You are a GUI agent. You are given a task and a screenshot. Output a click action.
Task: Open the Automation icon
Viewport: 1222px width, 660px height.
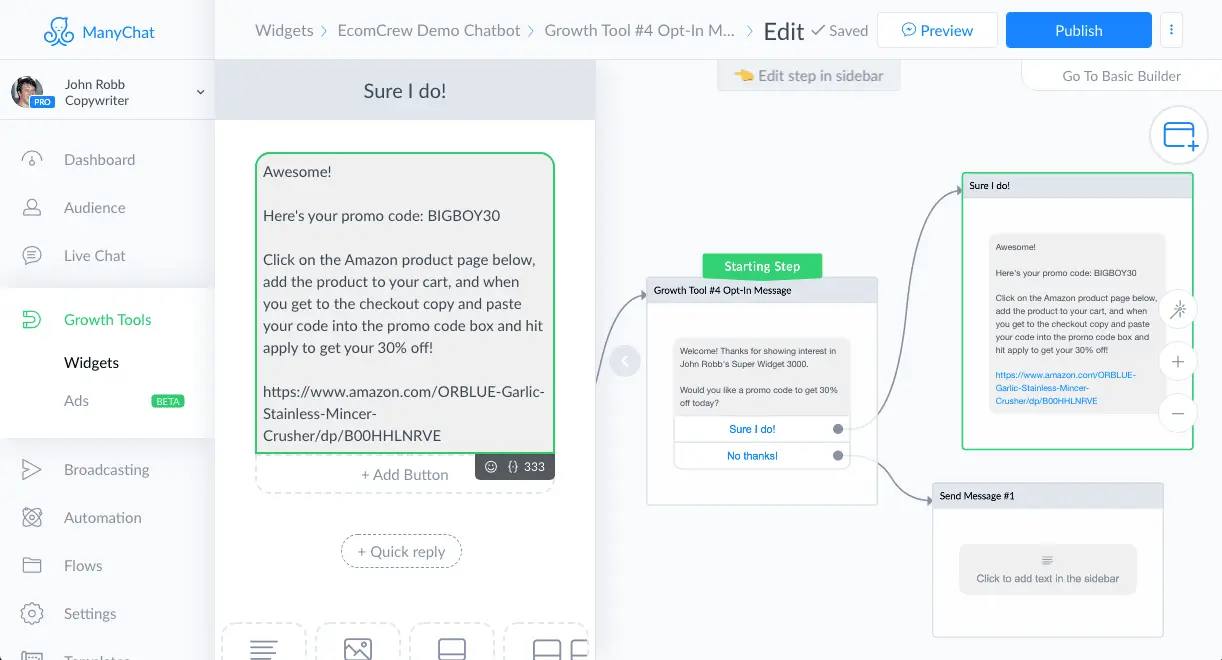[32, 518]
